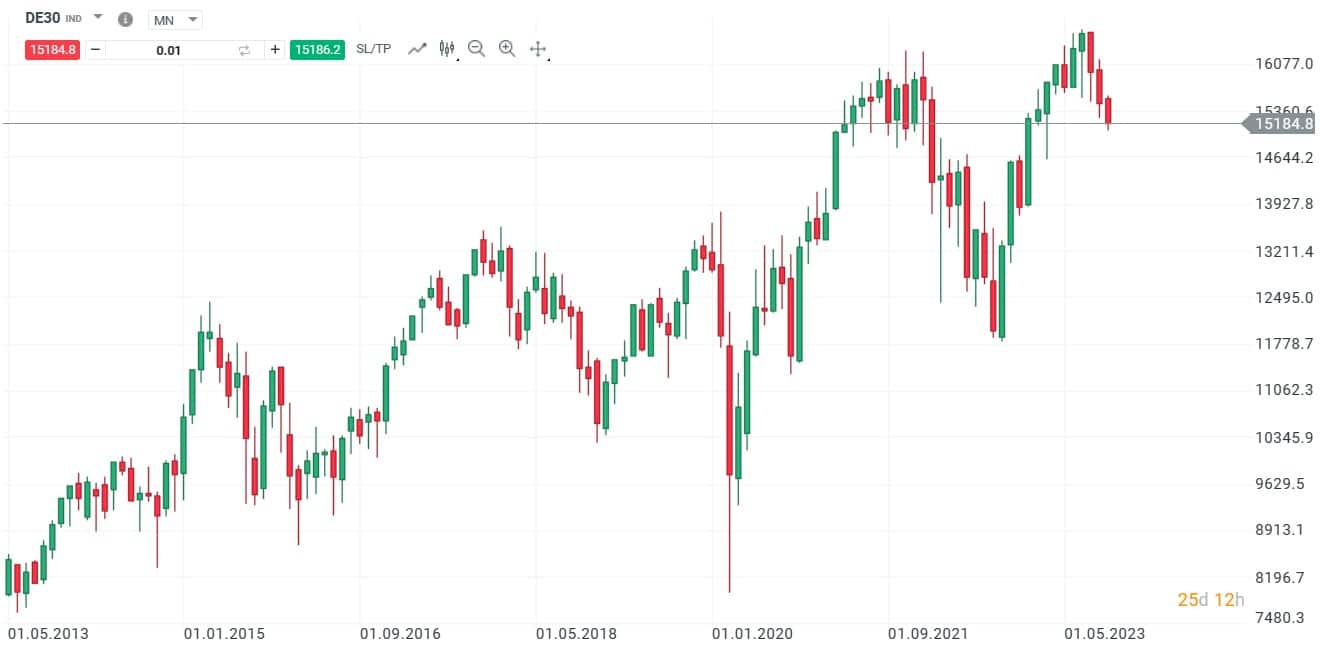
Task: Click the zoom in magnifier icon
Action: click(x=507, y=48)
